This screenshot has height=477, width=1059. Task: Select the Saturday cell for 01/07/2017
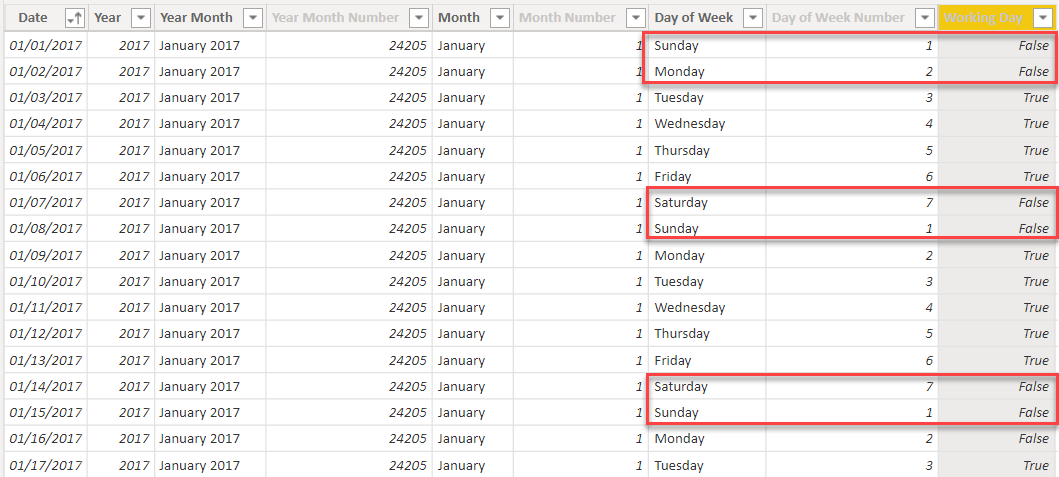pyautogui.click(x=706, y=202)
